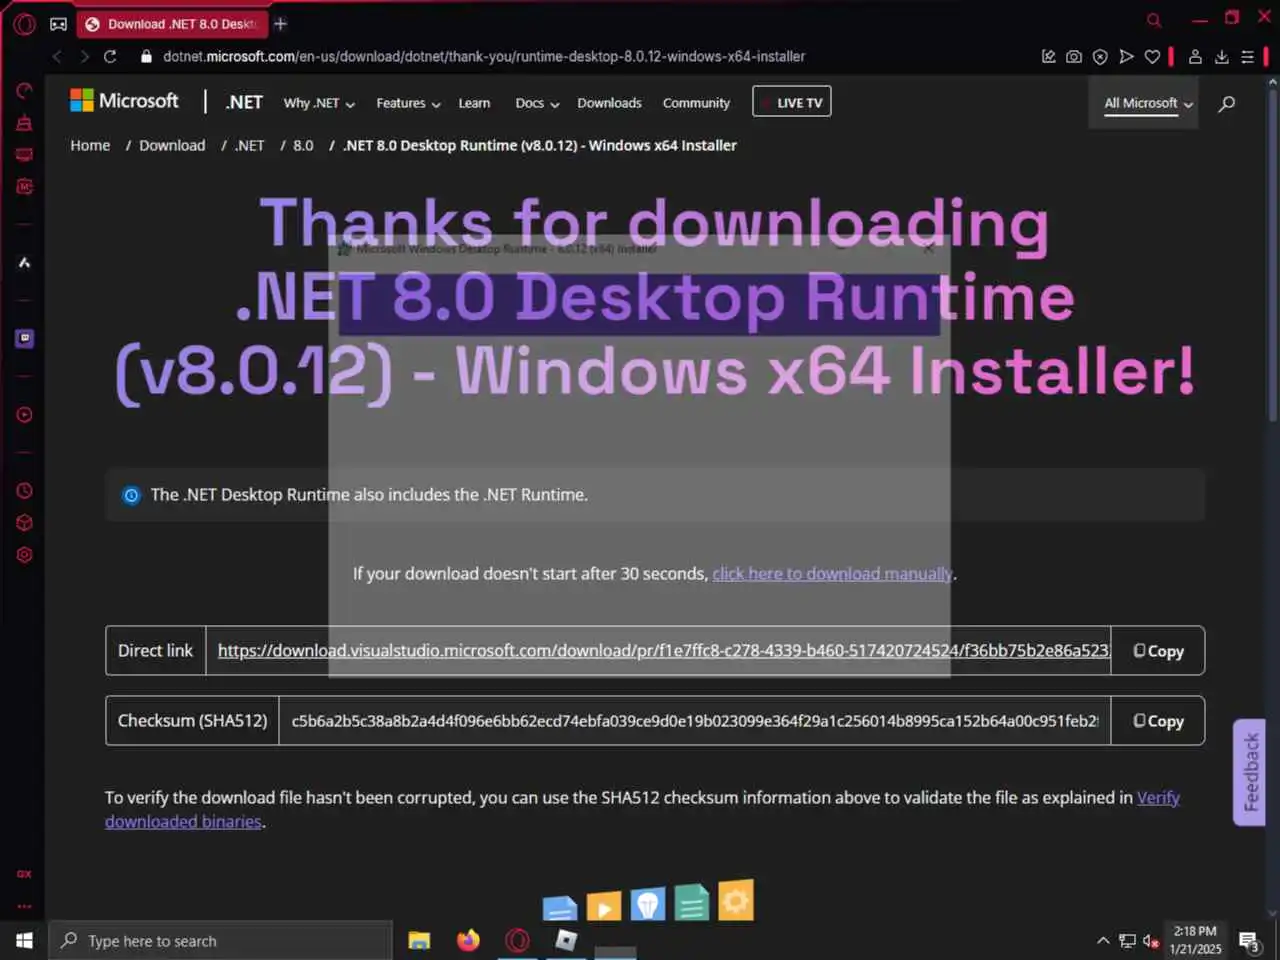This screenshot has height=960, width=1280.
Task: Click the address bar URL field
Action: pos(484,57)
